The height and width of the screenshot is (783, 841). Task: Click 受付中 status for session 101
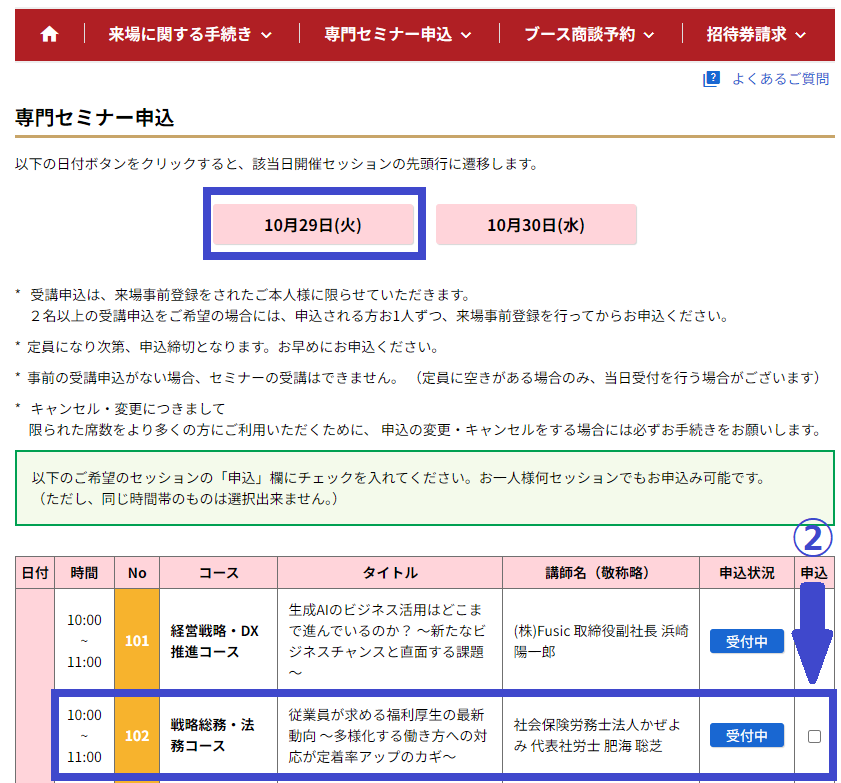pos(746,641)
